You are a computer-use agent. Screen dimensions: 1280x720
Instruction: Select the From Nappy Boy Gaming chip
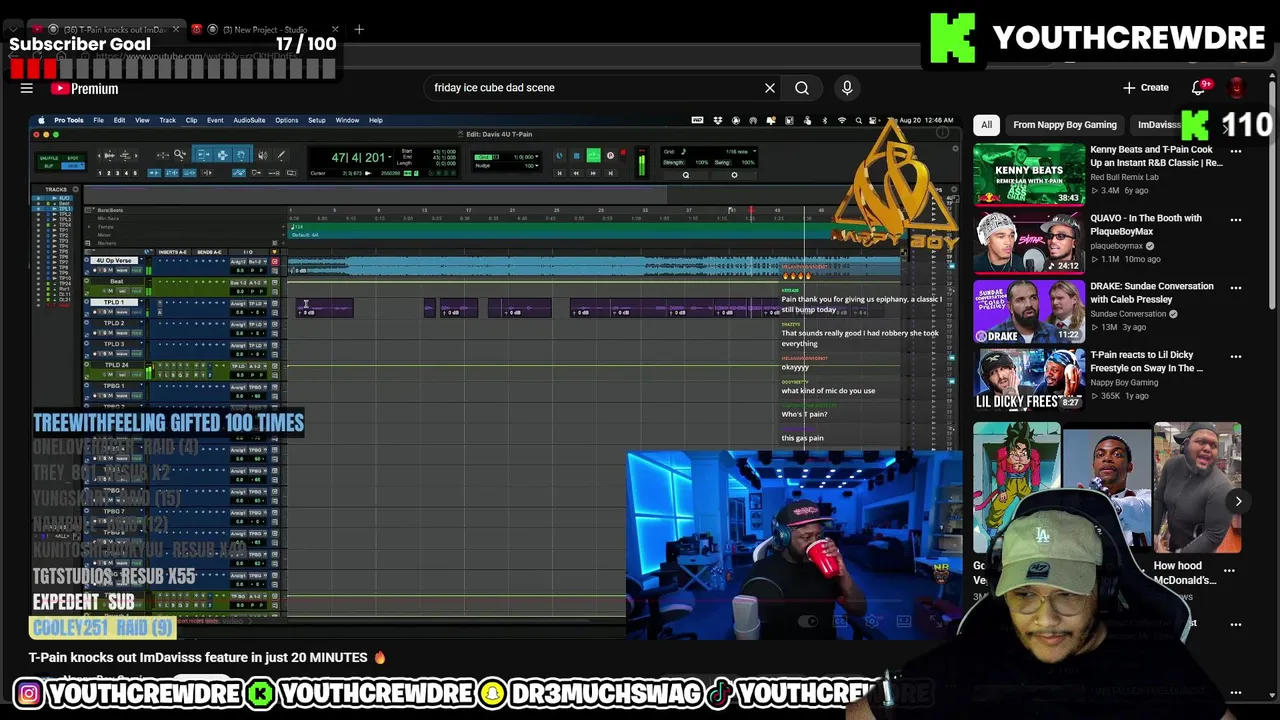coord(1064,125)
